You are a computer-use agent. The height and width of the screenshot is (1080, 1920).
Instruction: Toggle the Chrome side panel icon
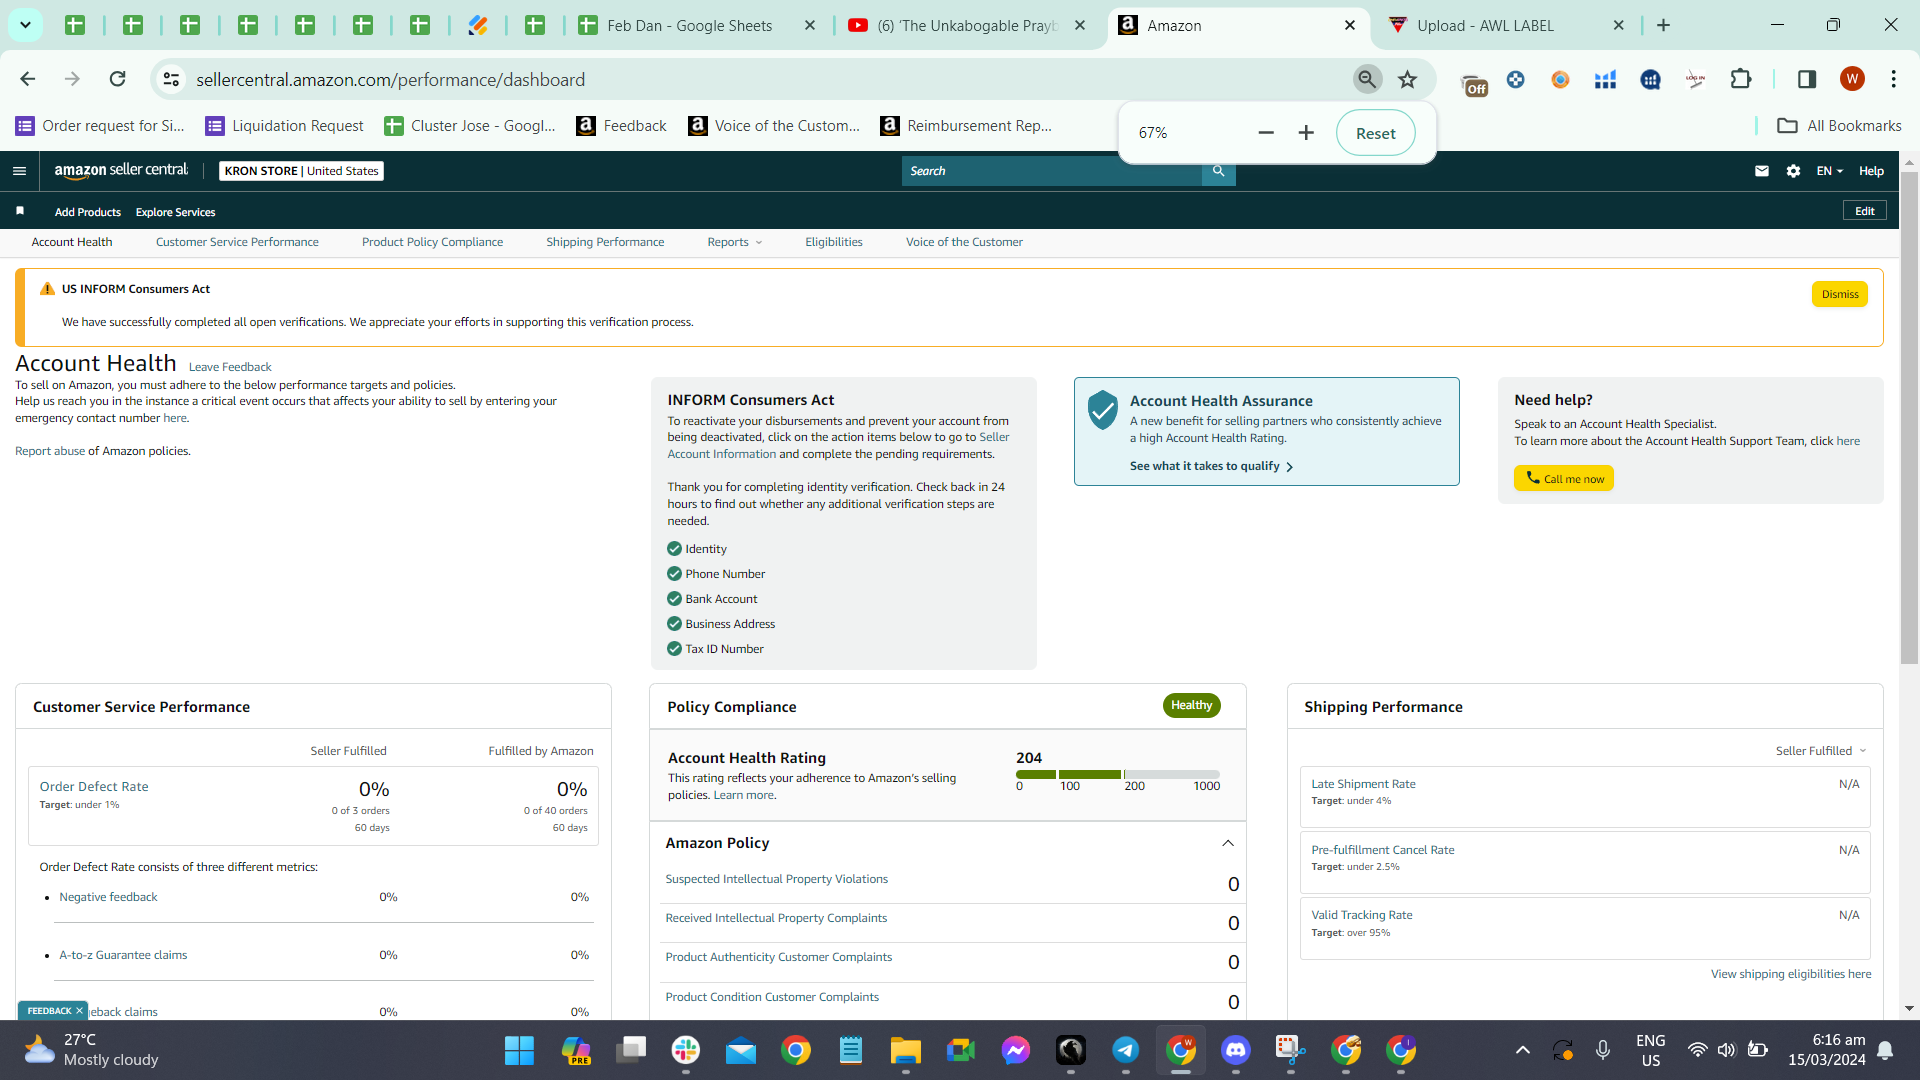[1807, 79]
